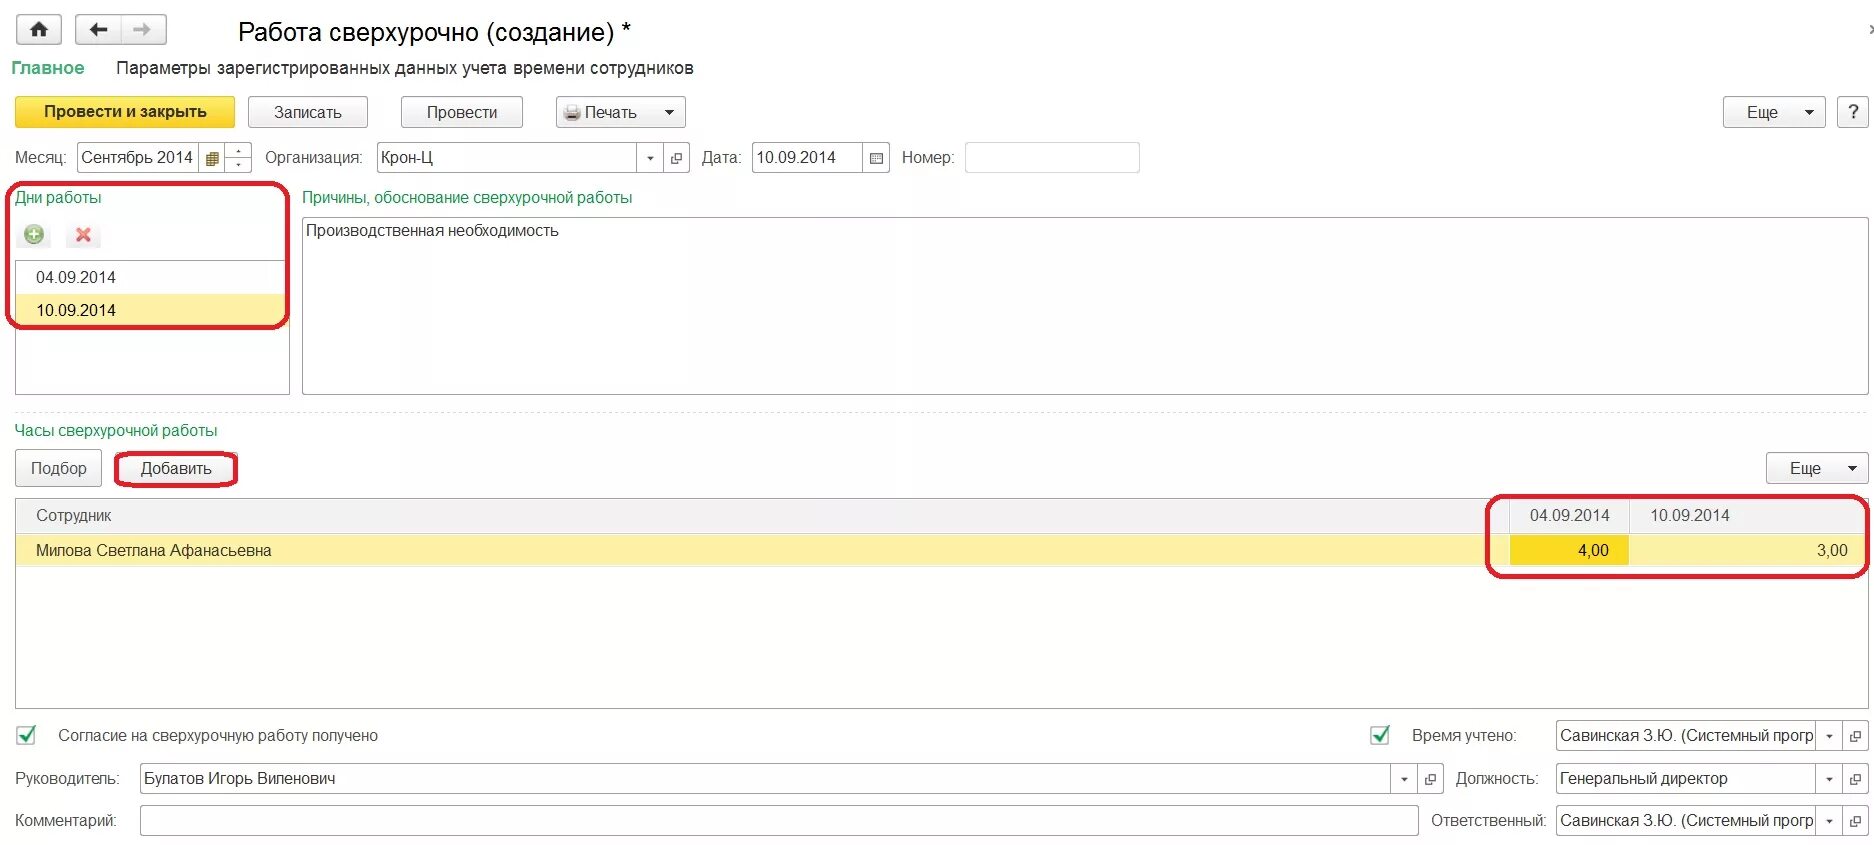1874x845 pixels.
Task: Save document with Записать button
Action: 308,112
